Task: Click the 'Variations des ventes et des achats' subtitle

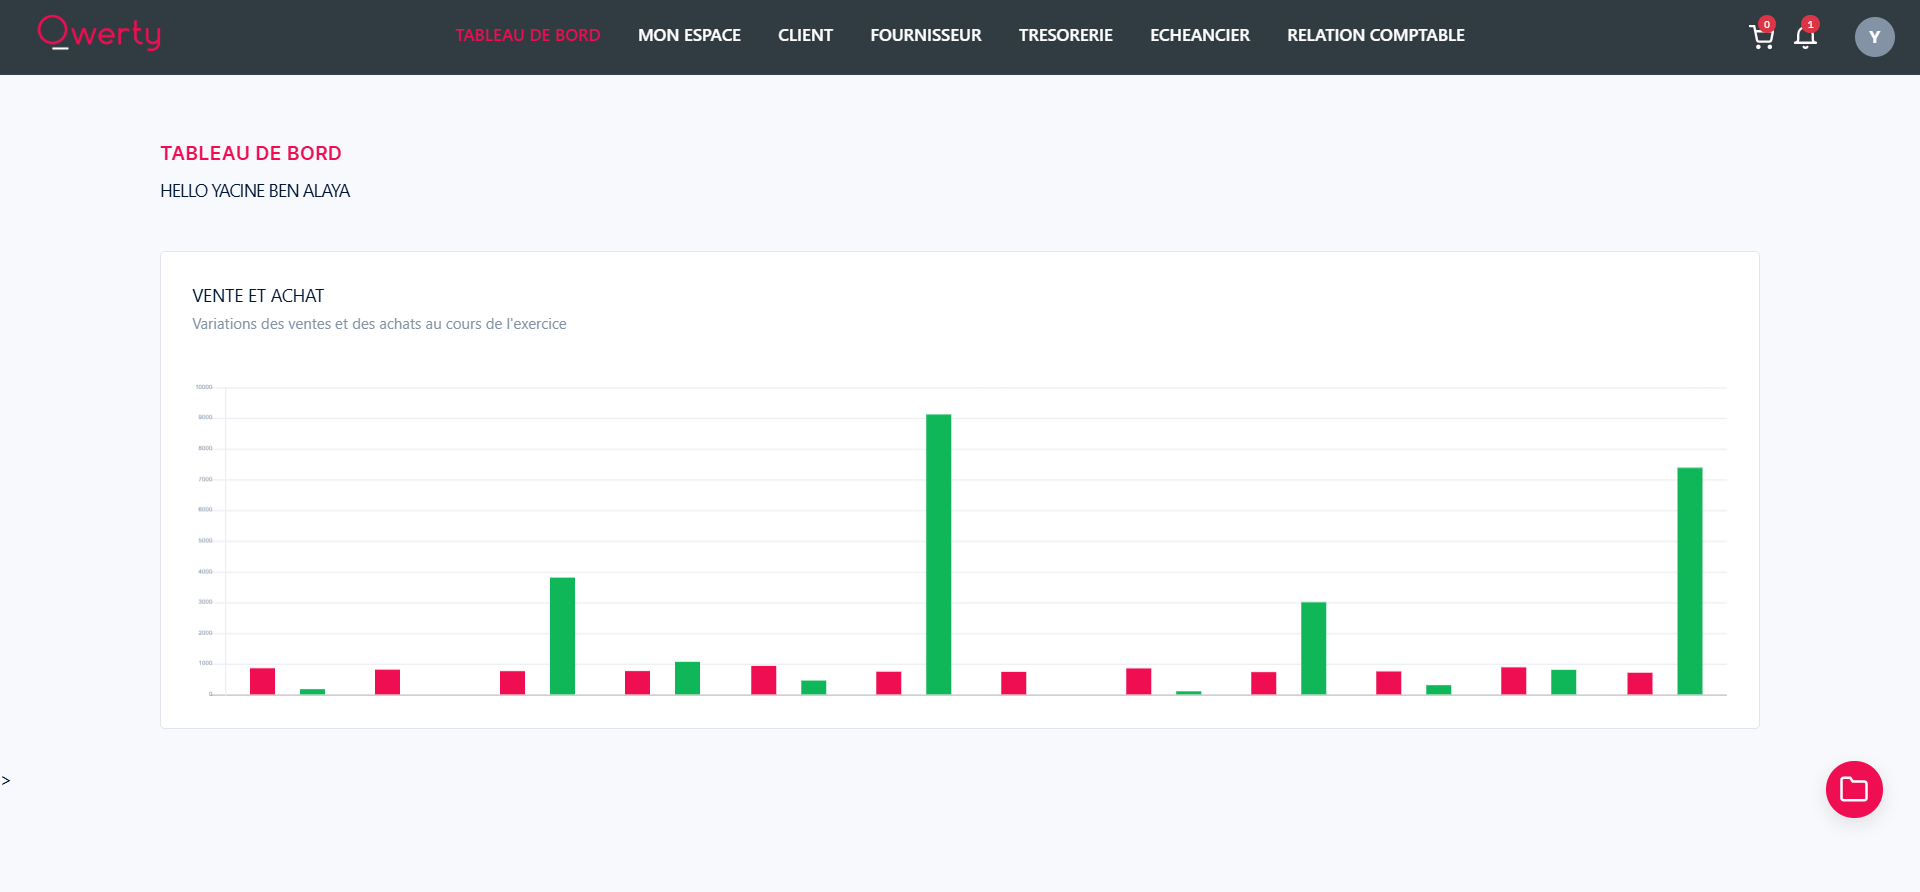Action: pos(379,324)
